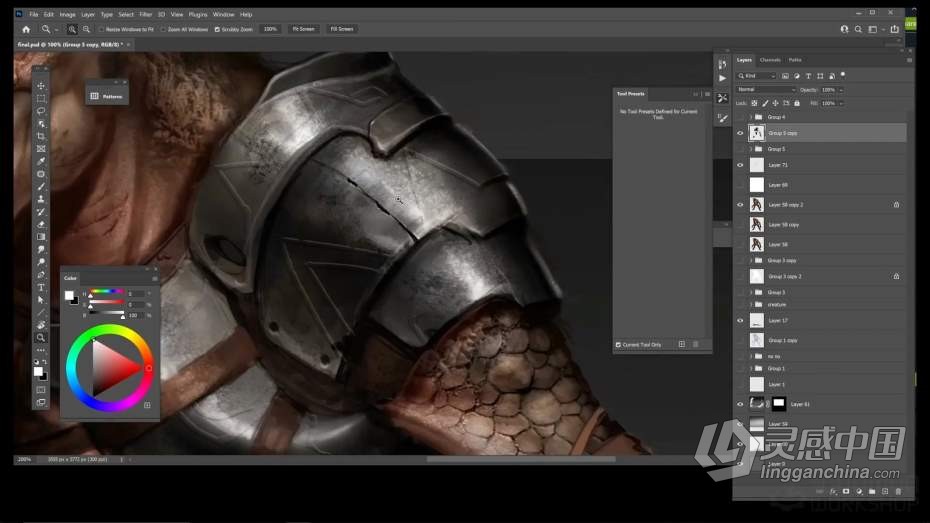The width and height of the screenshot is (930, 523).
Task: Select the Rectangular Marquee tool
Action: click(x=41, y=98)
